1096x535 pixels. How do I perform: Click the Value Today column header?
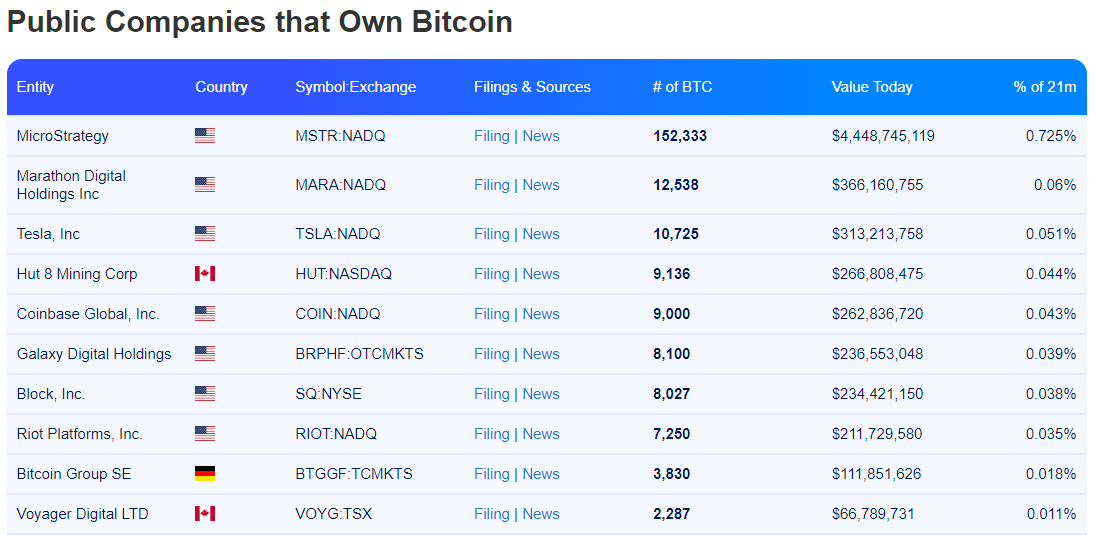(x=872, y=87)
